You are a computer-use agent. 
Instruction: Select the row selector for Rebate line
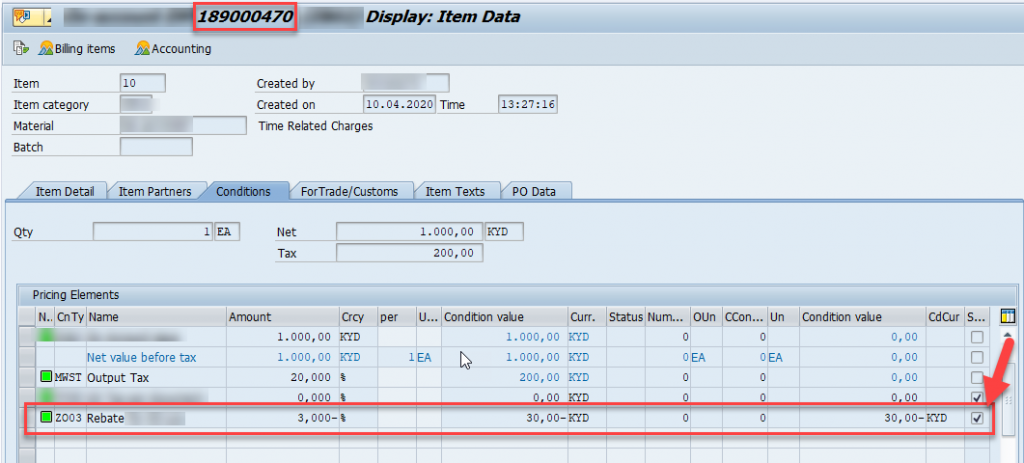pyautogui.click(x=27, y=418)
